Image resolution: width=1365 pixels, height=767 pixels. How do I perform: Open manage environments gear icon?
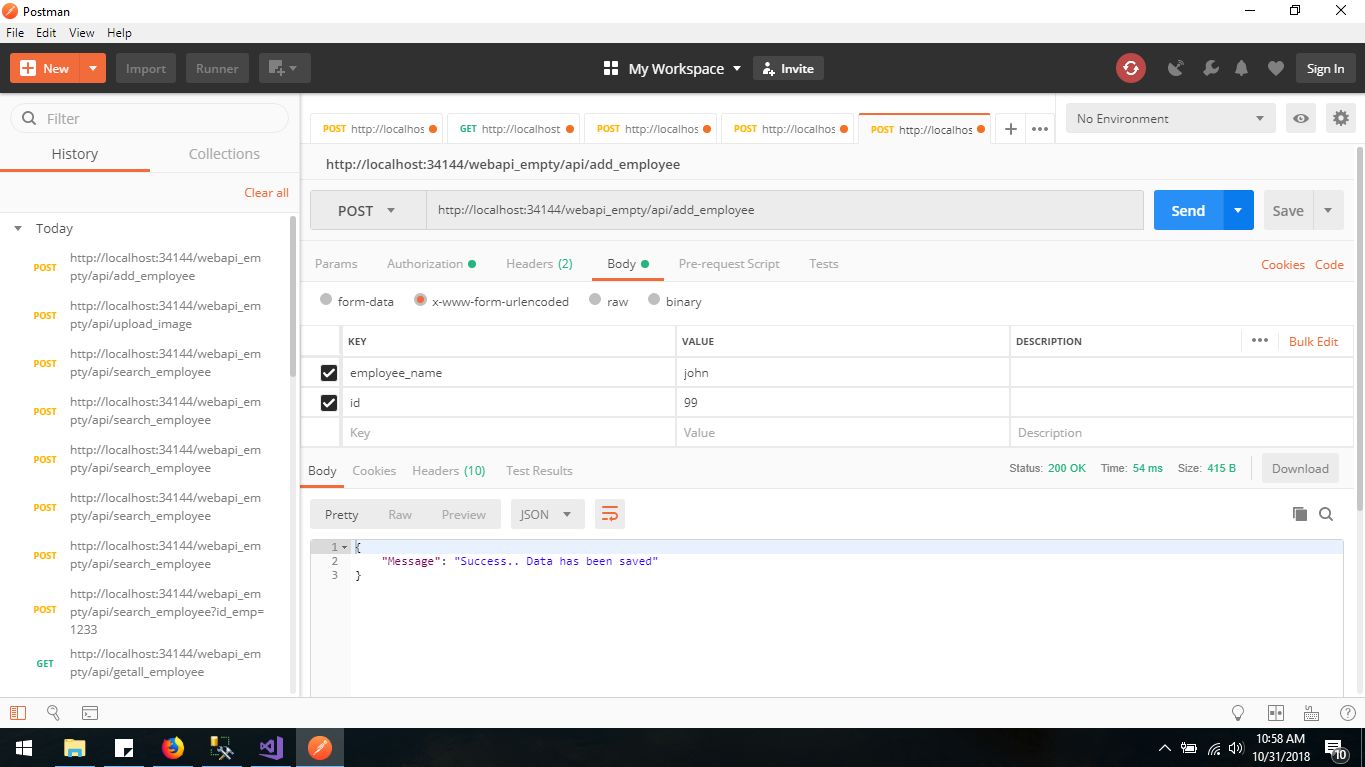click(1340, 118)
